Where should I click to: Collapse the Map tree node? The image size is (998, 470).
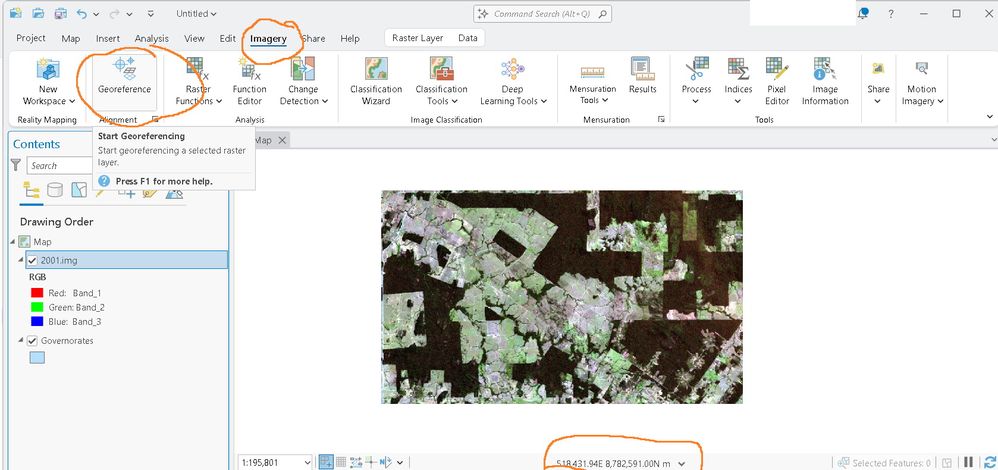13,242
